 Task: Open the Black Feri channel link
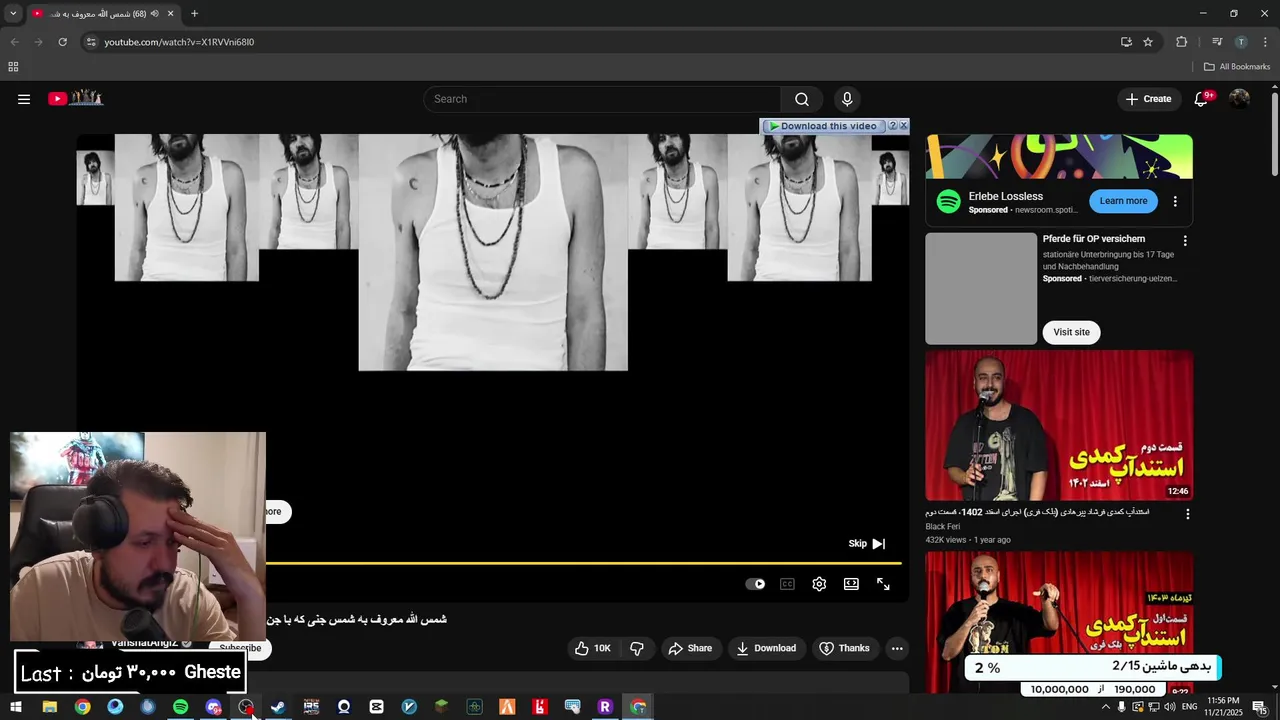click(x=942, y=526)
